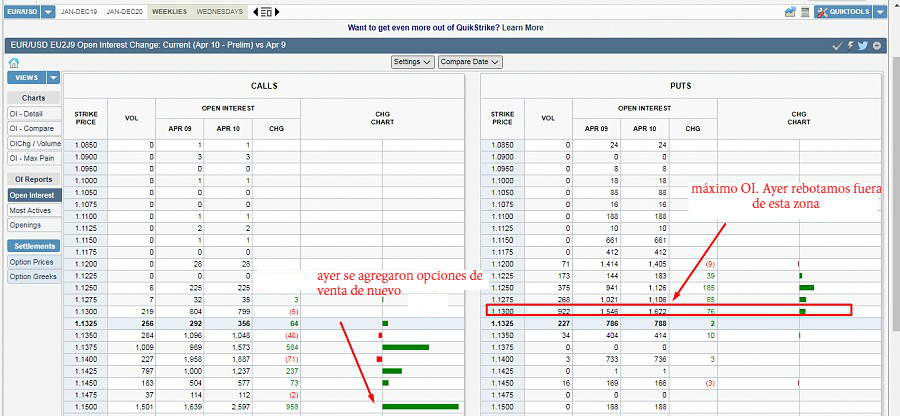Screen dimensions: 900x416
Task: Click the checkmark icon in title bar
Action: 837,46
